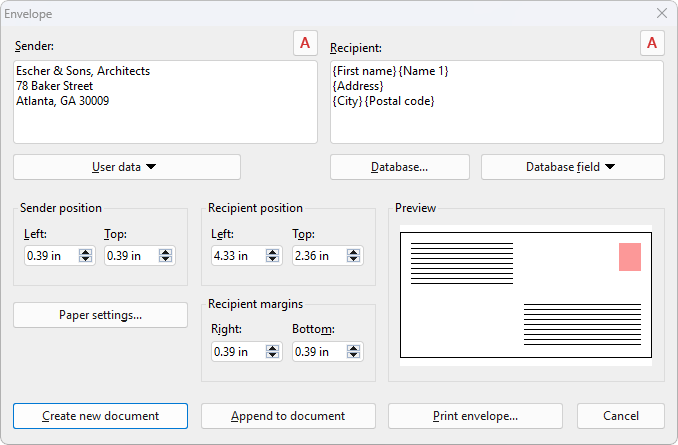
Task: Decrease Sender position Left value
Action: pyautogui.click(x=86, y=259)
